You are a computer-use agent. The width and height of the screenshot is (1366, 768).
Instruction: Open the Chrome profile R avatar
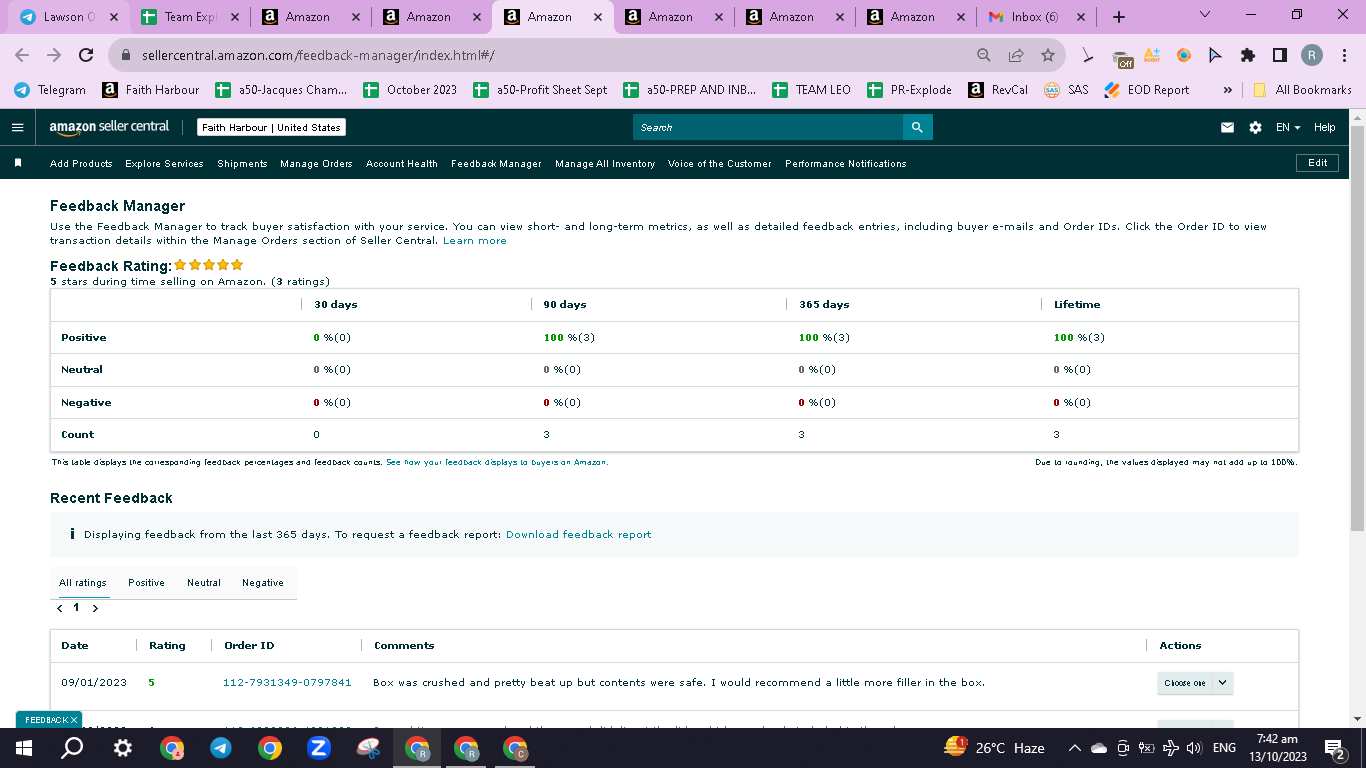1312,56
